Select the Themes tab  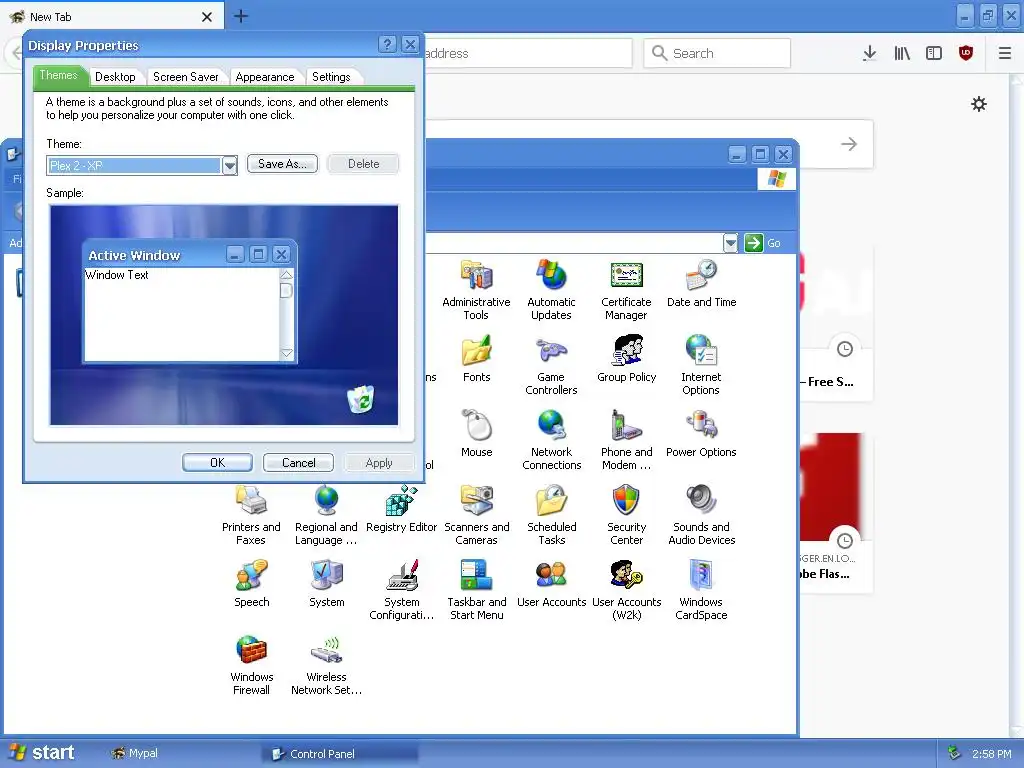[x=59, y=76]
